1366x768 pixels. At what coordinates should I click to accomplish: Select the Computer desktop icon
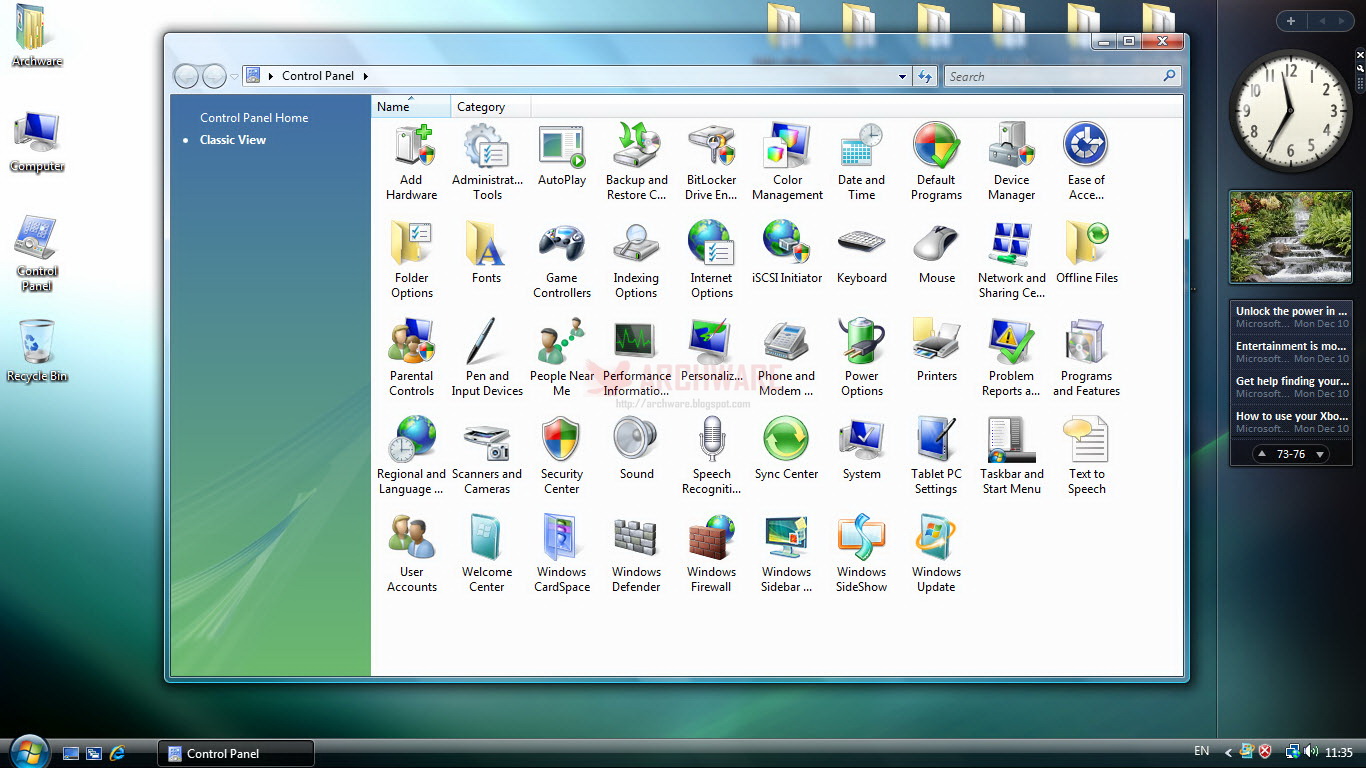tap(37, 142)
